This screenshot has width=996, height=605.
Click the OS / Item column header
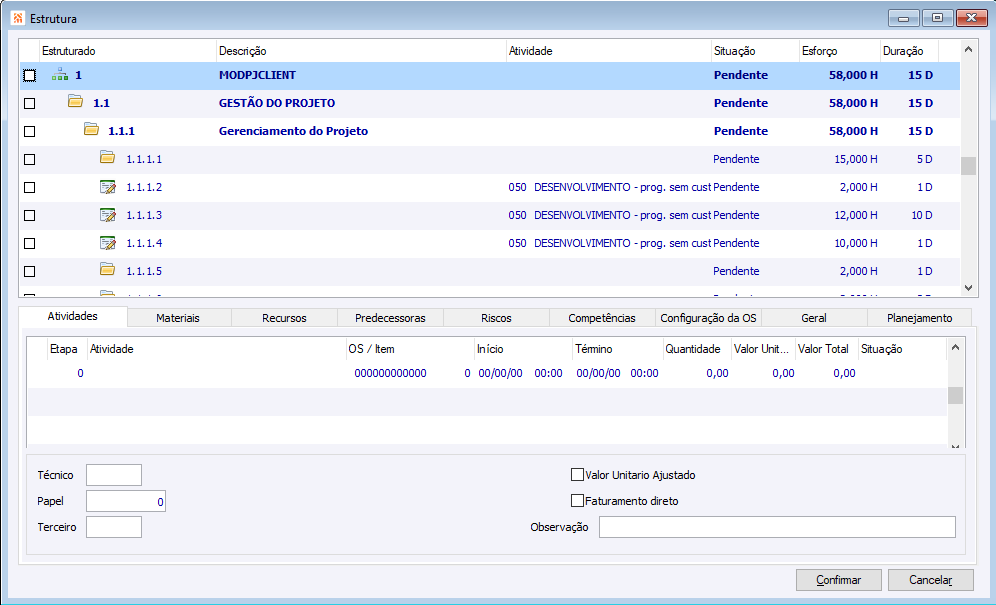click(410, 349)
